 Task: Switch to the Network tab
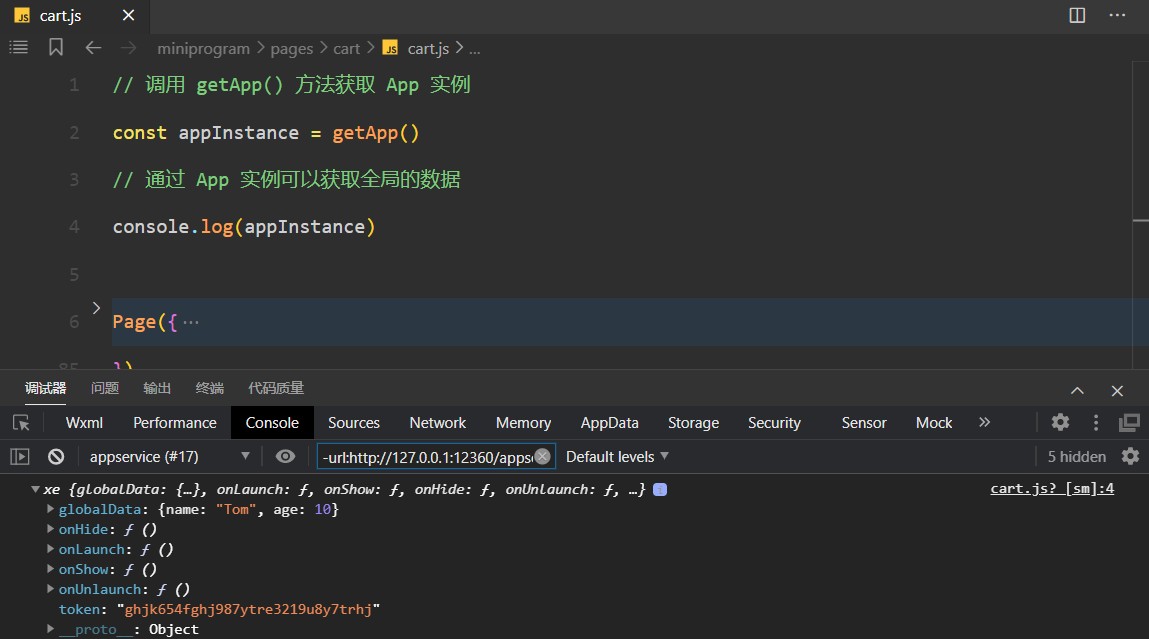437,423
